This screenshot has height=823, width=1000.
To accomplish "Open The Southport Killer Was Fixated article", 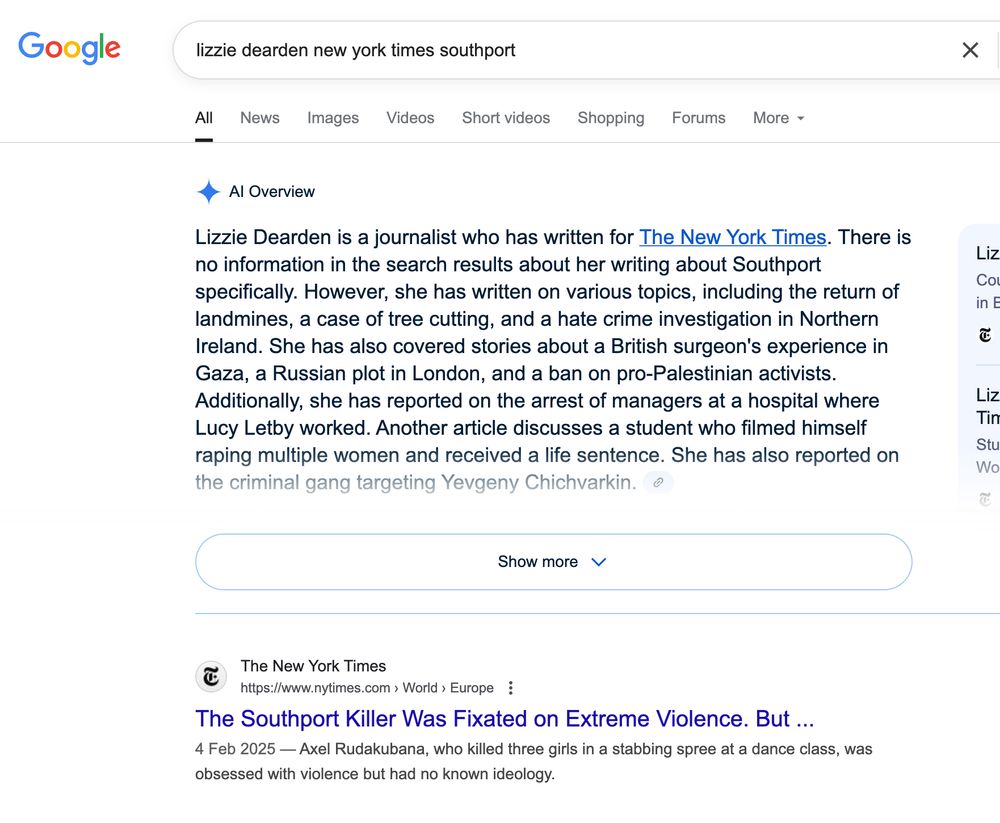I will click(504, 718).
